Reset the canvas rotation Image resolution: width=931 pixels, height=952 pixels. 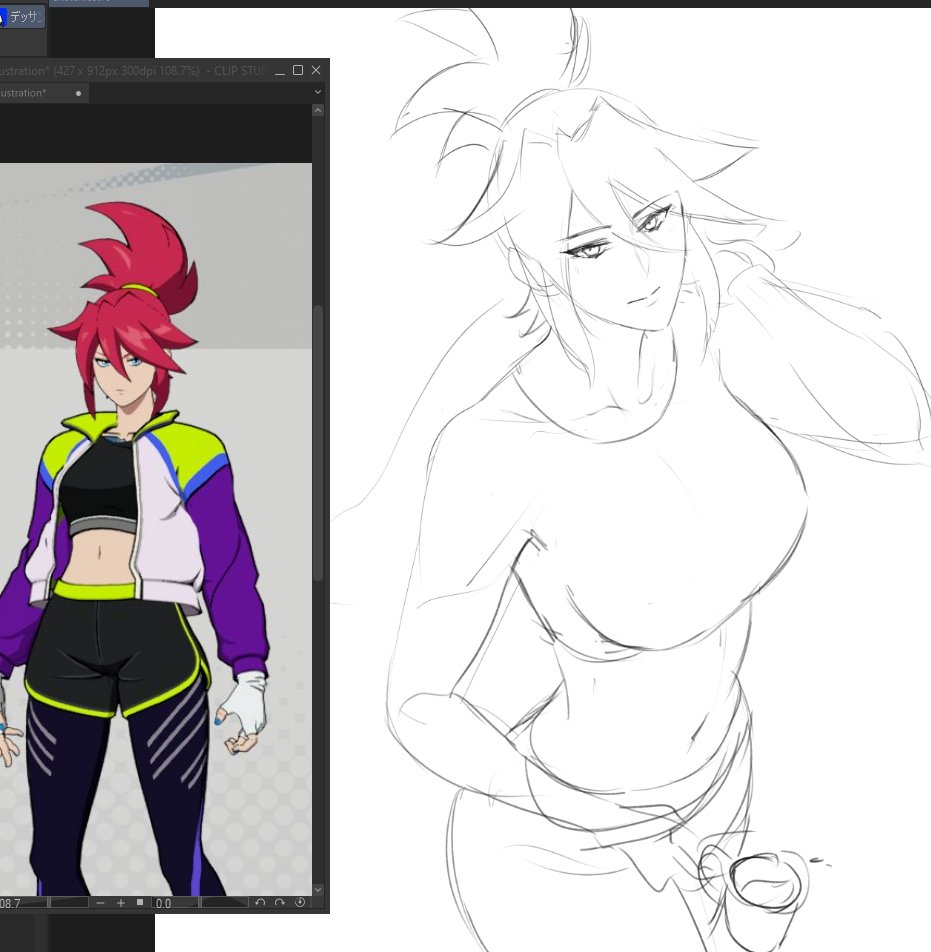click(x=299, y=902)
